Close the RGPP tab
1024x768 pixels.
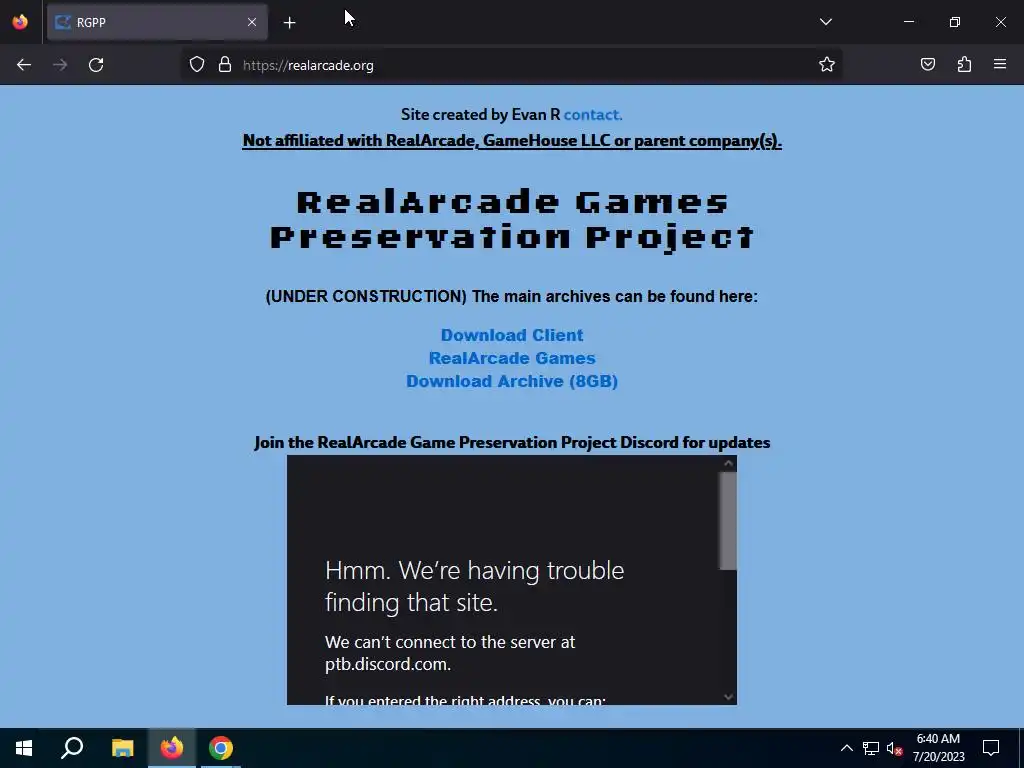click(251, 22)
